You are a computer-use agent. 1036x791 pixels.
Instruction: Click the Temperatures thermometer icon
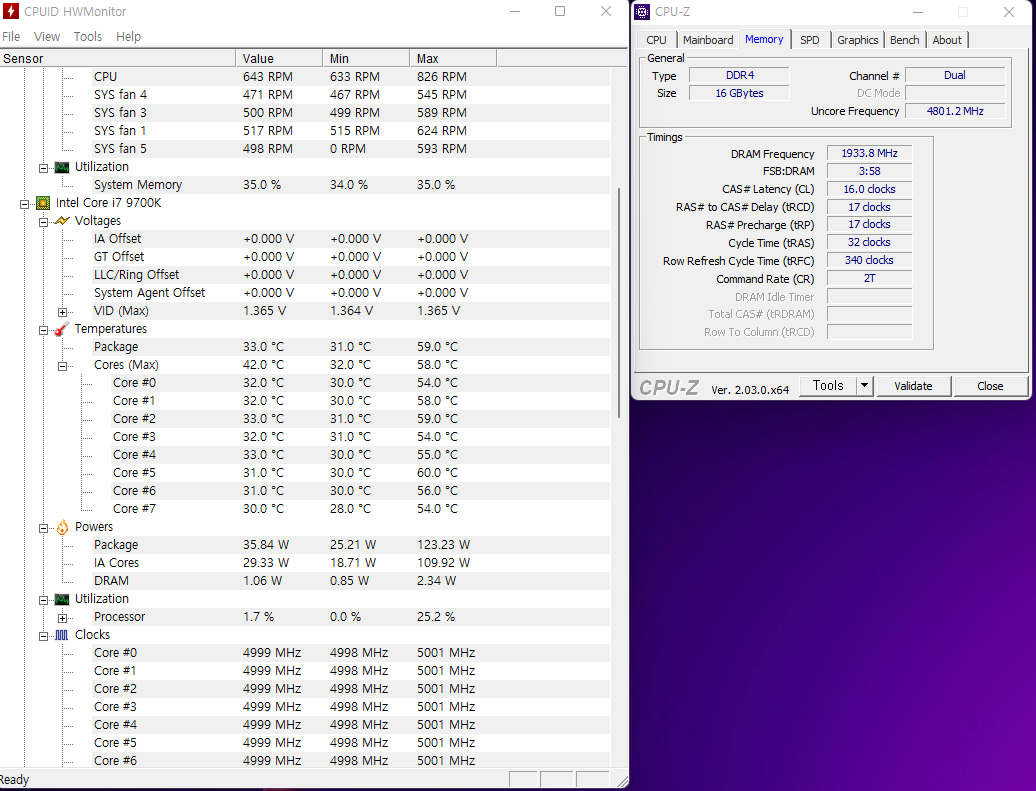(61, 329)
